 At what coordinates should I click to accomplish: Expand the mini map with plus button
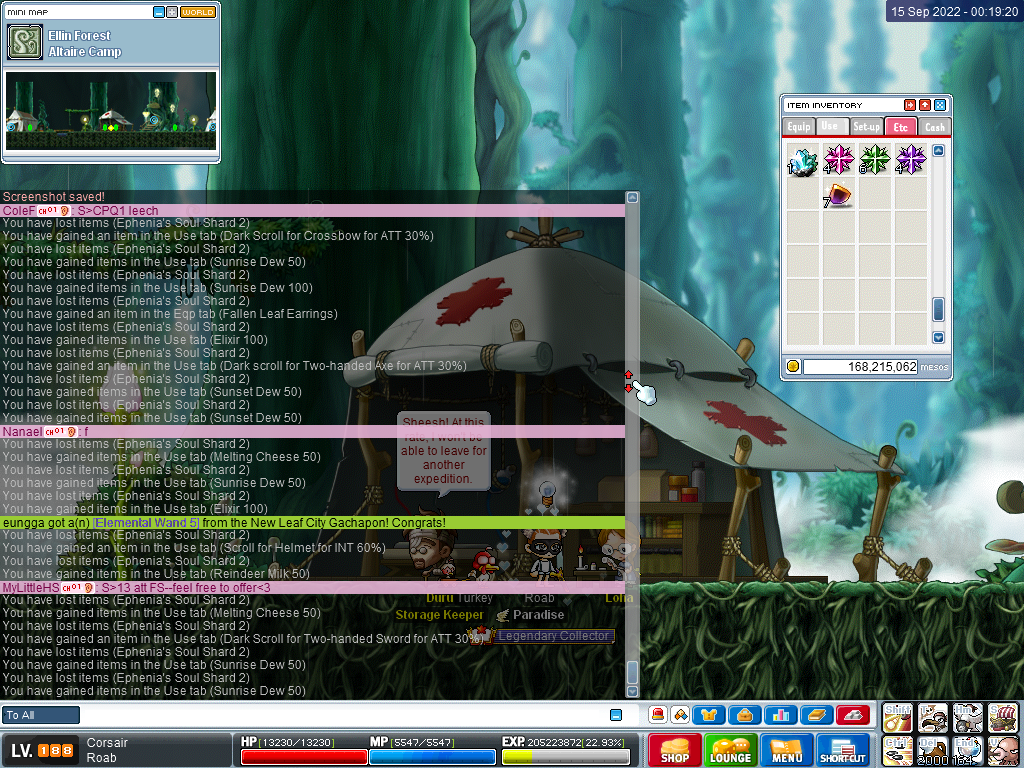172,13
